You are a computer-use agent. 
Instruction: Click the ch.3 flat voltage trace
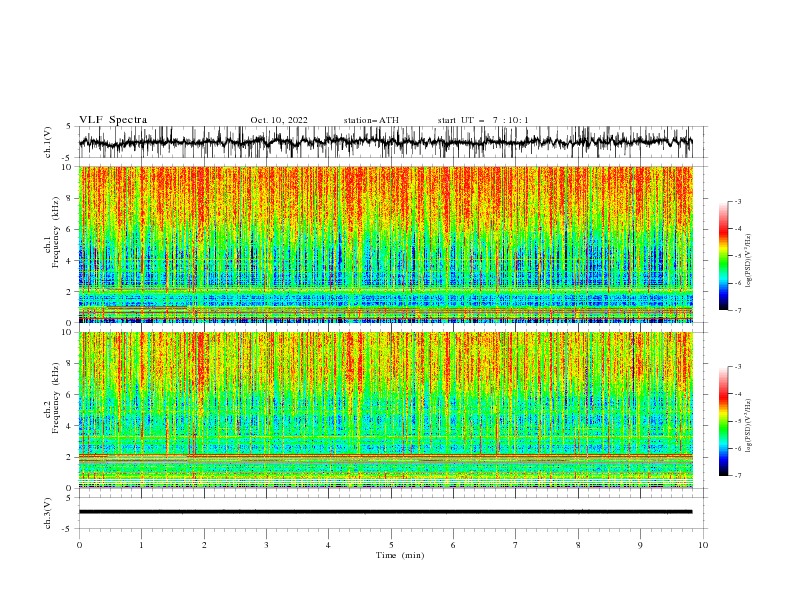(385, 512)
